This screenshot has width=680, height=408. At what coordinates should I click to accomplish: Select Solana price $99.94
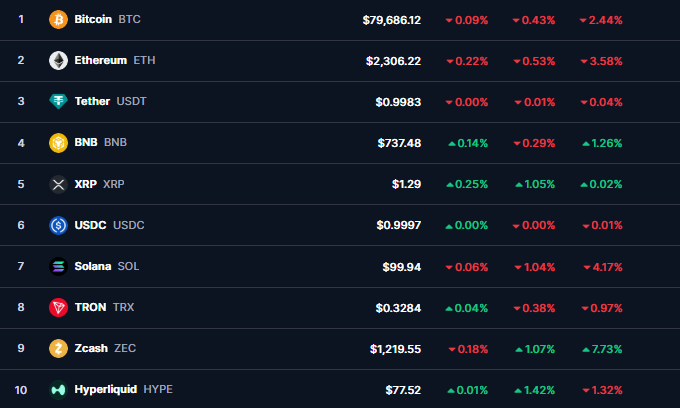tap(402, 267)
